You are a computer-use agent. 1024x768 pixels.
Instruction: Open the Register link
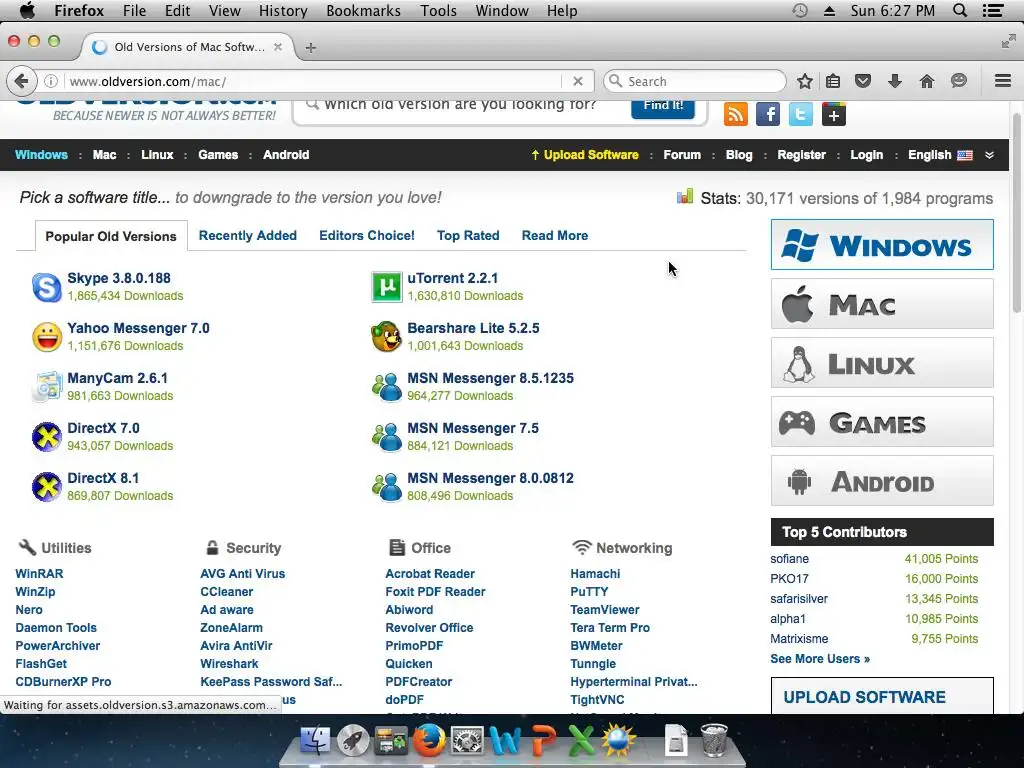tap(801, 155)
